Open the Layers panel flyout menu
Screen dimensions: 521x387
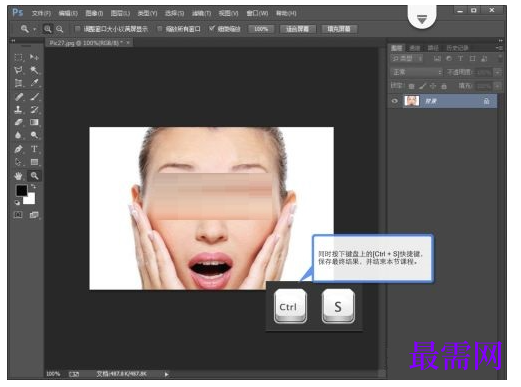pos(499,48)
